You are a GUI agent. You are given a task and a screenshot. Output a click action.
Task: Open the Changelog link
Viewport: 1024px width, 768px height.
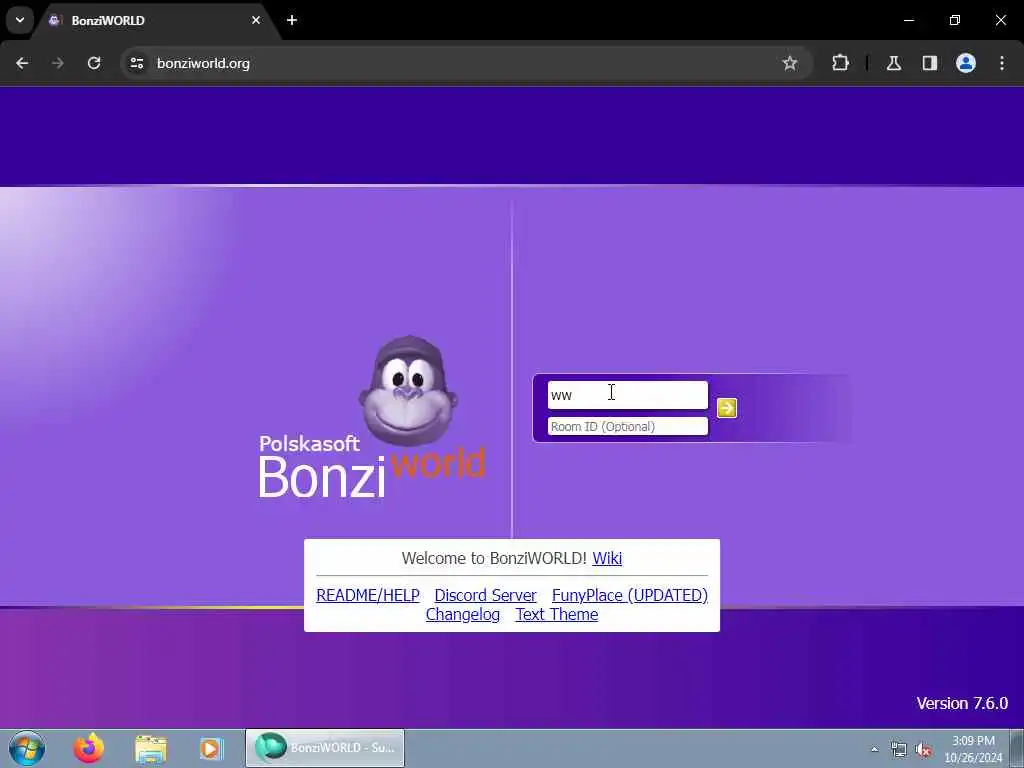click(x=462, y=615)
